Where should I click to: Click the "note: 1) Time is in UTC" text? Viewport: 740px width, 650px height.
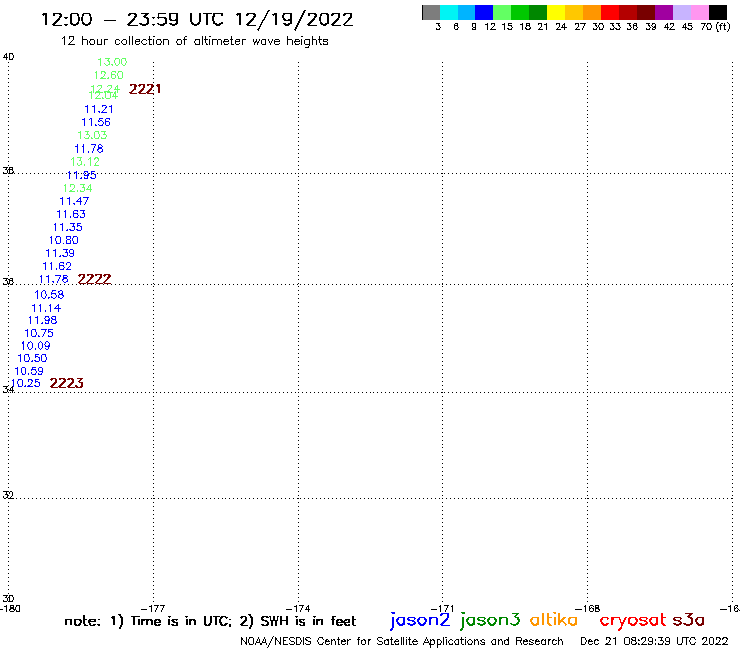coord(148,621)
